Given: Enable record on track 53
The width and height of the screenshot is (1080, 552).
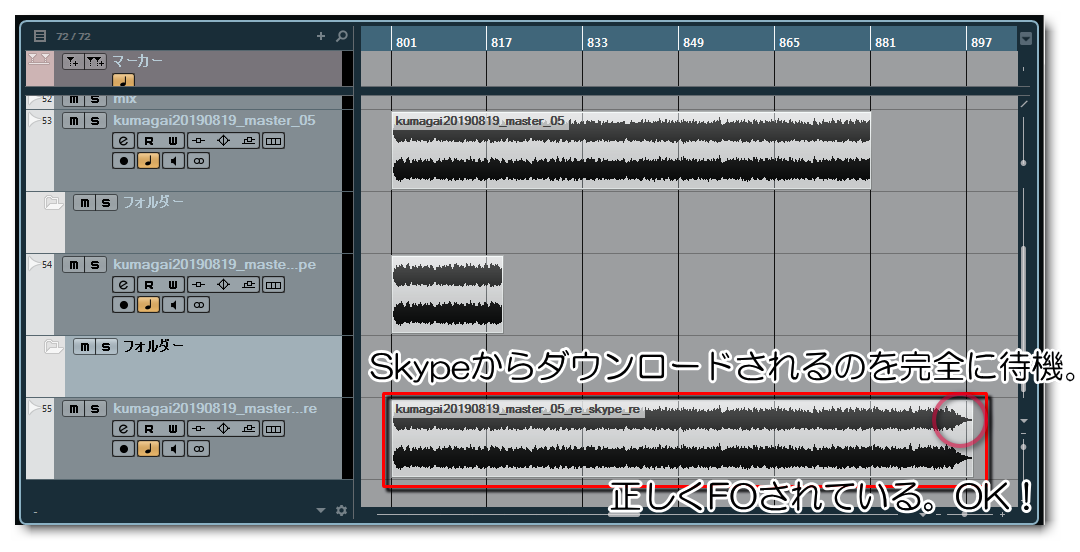Looking at the screenshot, I should click(x=123, y=161).
